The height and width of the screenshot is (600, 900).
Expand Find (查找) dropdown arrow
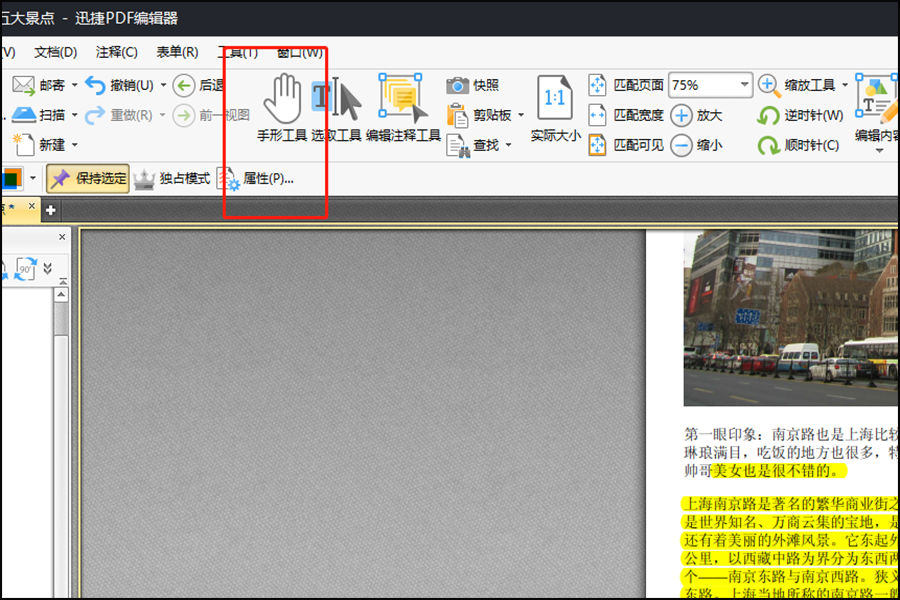[508, 145]
